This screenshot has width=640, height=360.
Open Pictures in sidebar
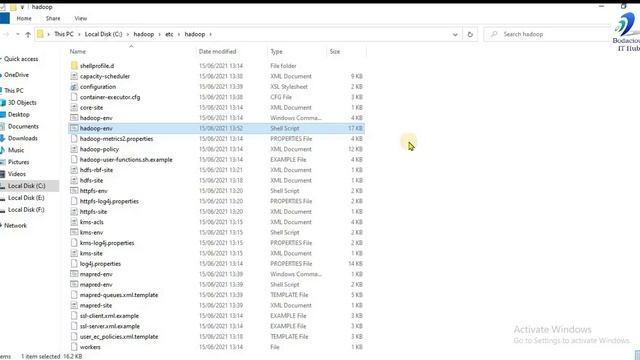pyautogui.click(x=18, y=162)
